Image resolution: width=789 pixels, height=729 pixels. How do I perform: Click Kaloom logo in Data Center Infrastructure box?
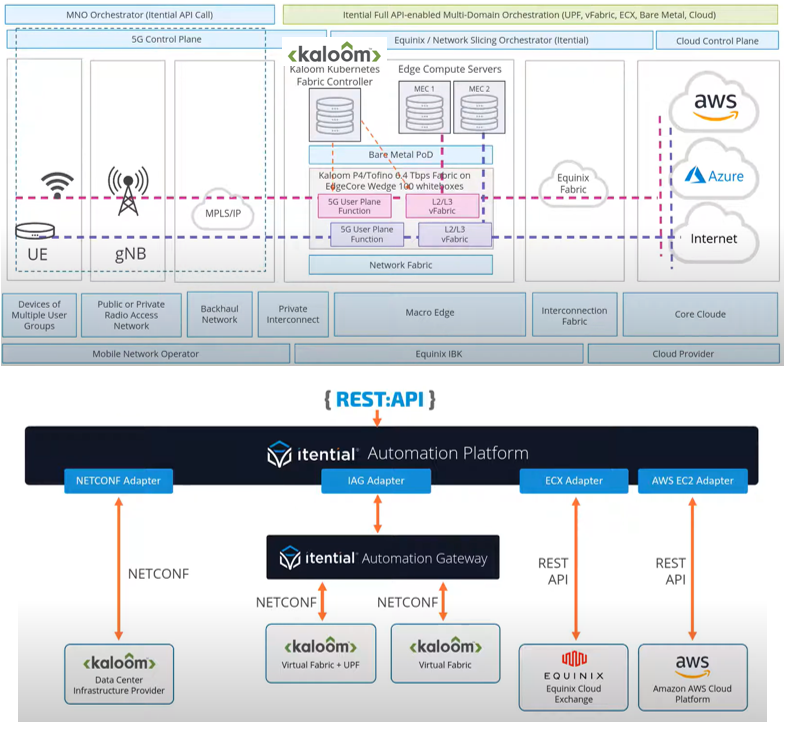pyautogui.click(x=119, y=663)
